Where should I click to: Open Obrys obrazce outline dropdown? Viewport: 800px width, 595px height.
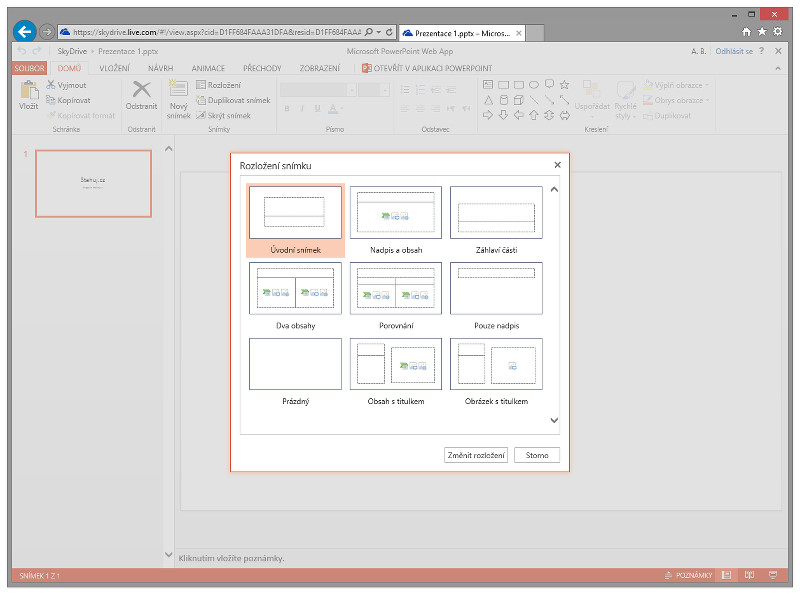[676, 100]
